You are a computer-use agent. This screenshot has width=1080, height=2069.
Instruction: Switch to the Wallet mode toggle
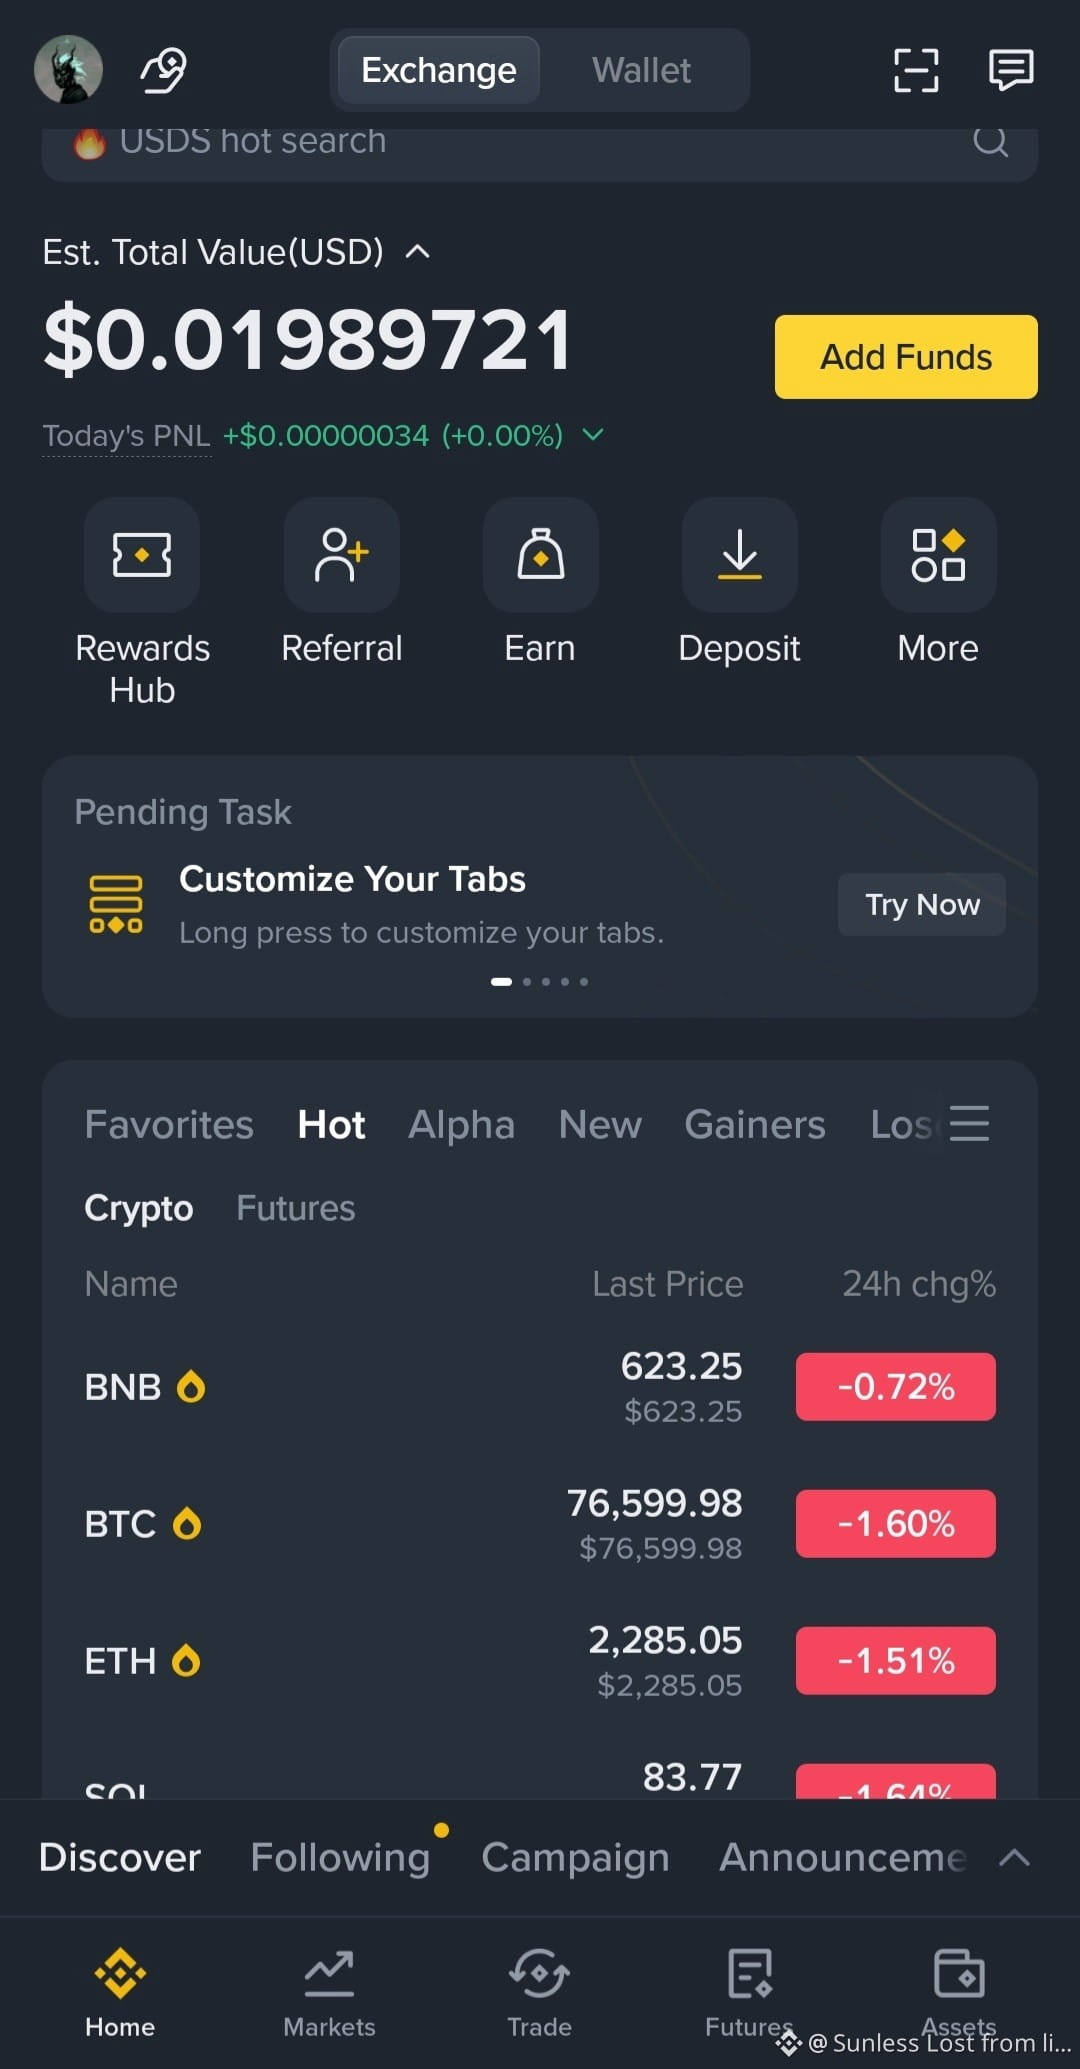(641, 70)
